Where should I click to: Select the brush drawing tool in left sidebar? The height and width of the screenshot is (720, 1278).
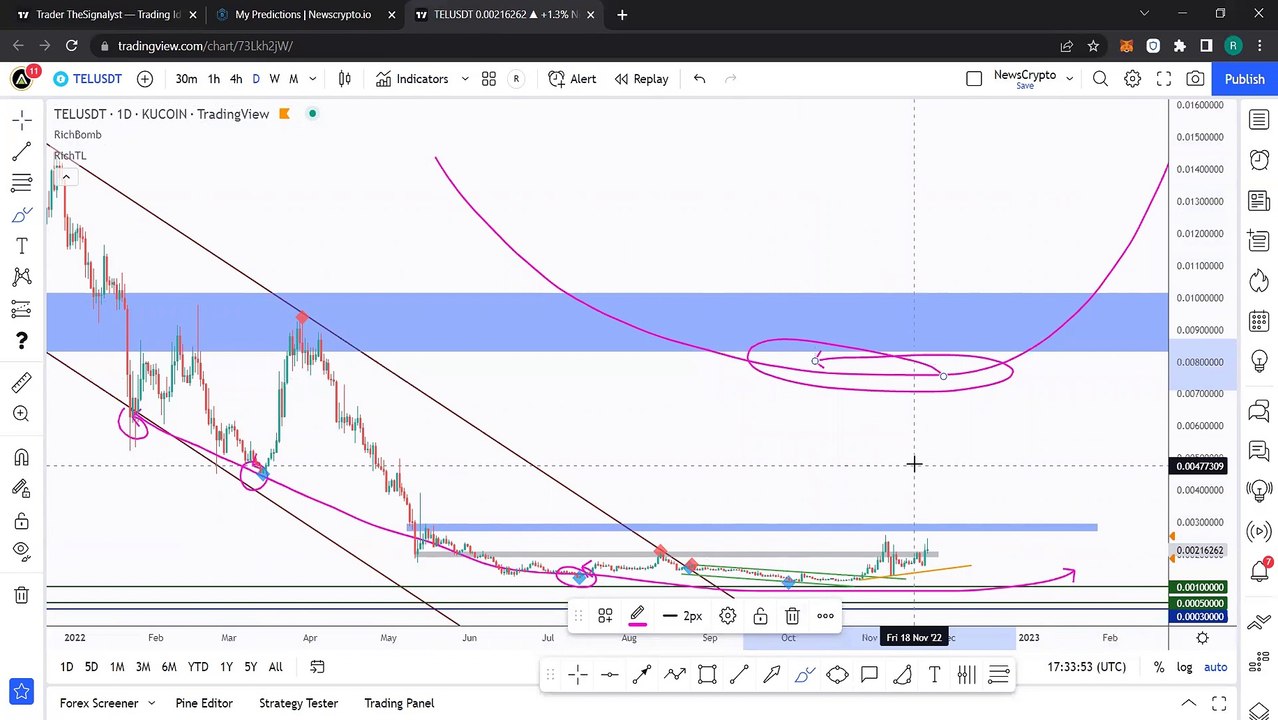click(21, 215)
